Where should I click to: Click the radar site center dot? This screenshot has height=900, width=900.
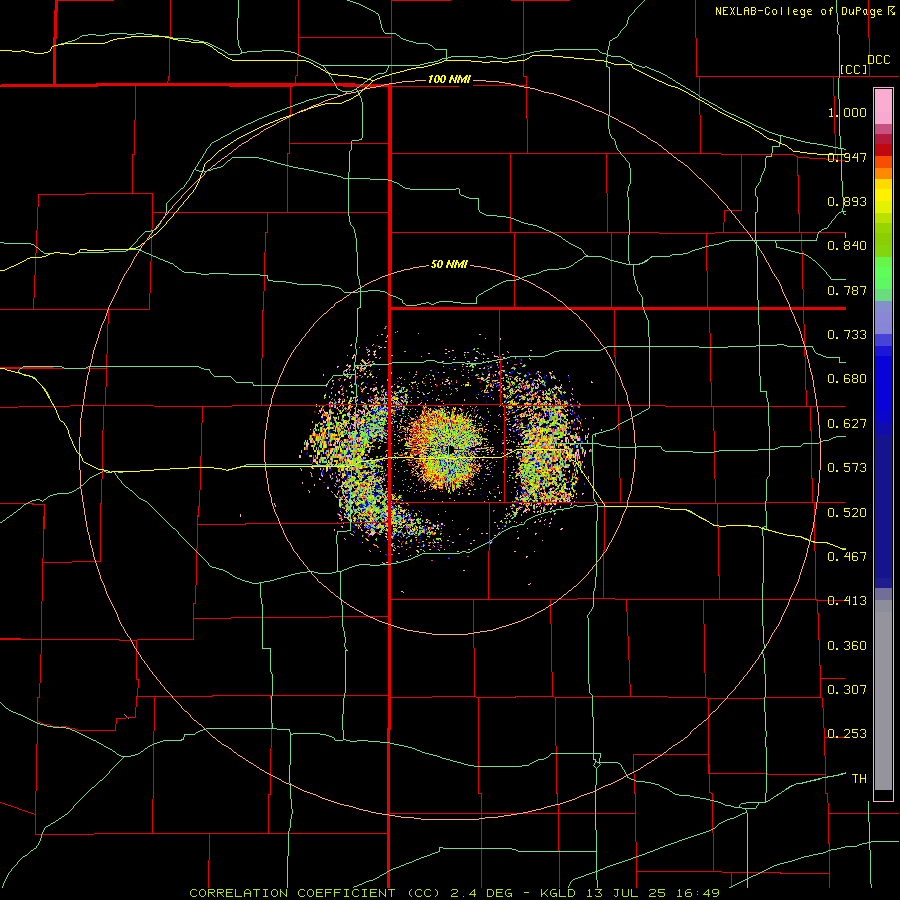tap(451, 449)
